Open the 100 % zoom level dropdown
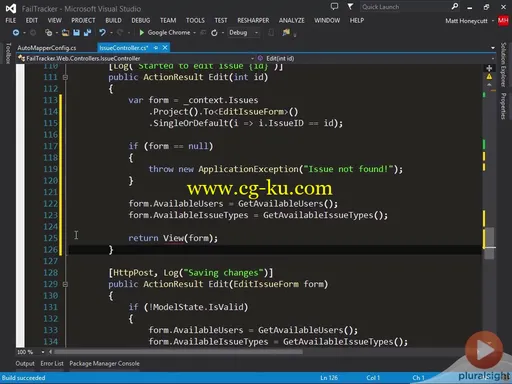The height and width of the screenshot is (384, 512). 43,352
